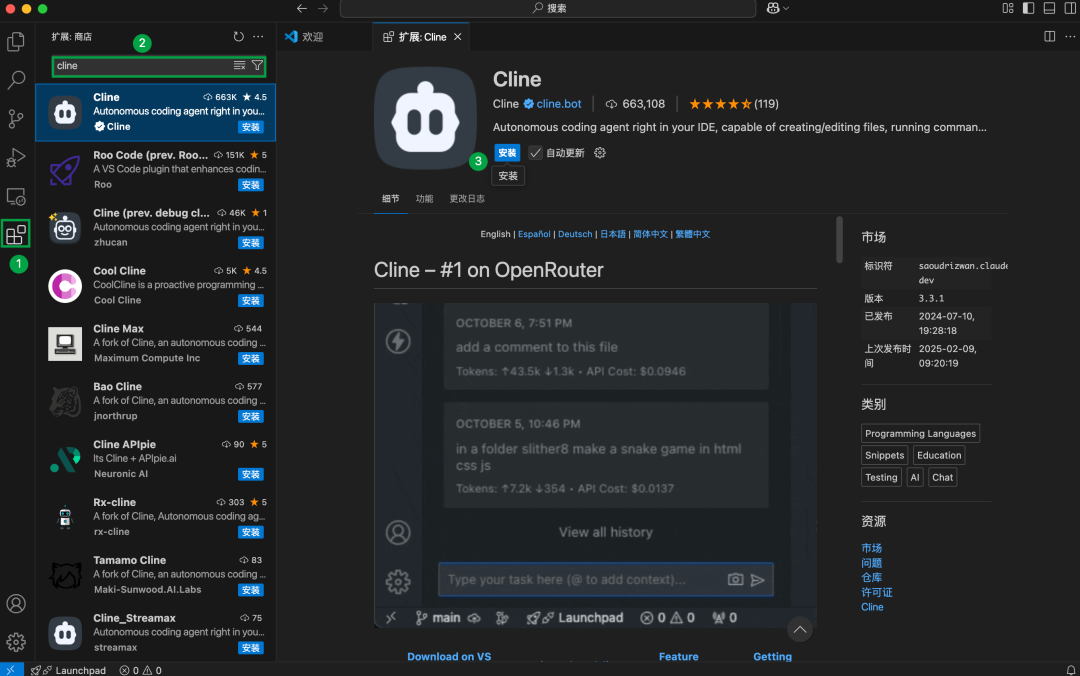Select the Bao Cline extension item
Viewport: 1080px width, 676px height.
[156, 401]
